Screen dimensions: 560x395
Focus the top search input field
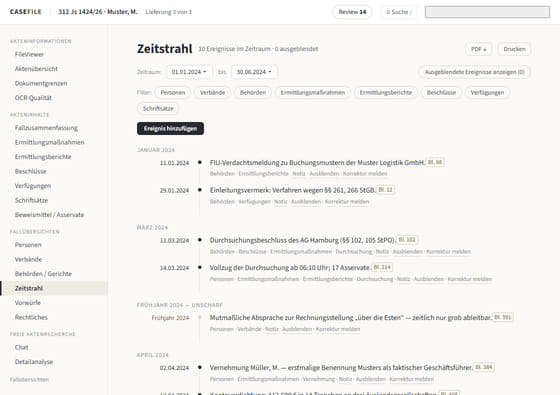[487, 12]
